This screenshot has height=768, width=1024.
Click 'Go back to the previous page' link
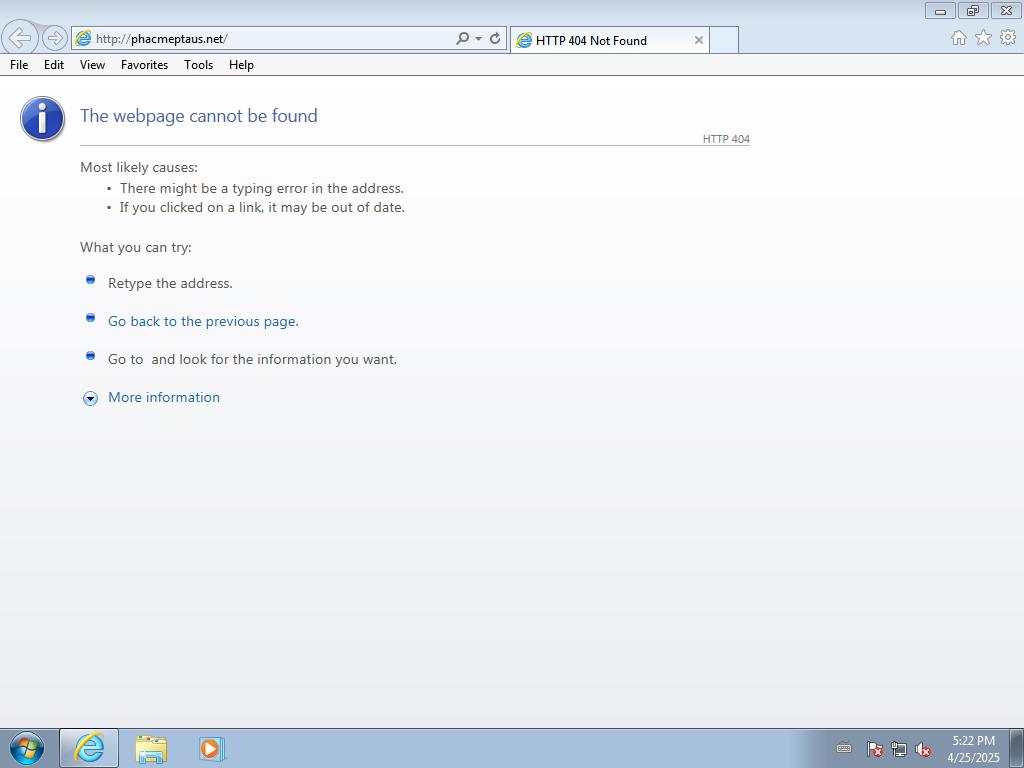[x=203, y=321]
